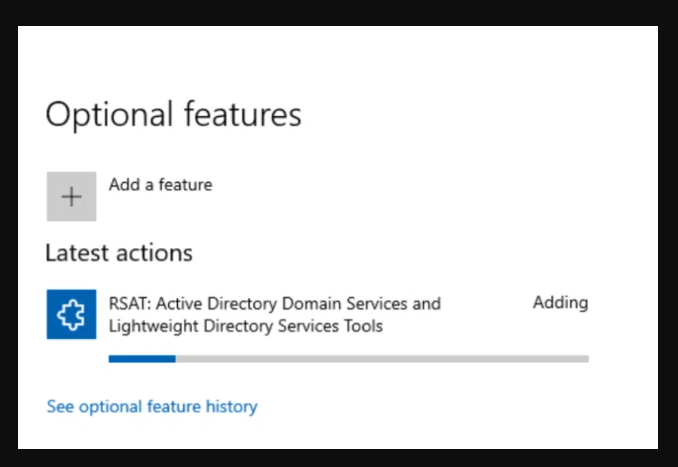
Task: Click the 'Optional features' page heading
Action: 173,115
